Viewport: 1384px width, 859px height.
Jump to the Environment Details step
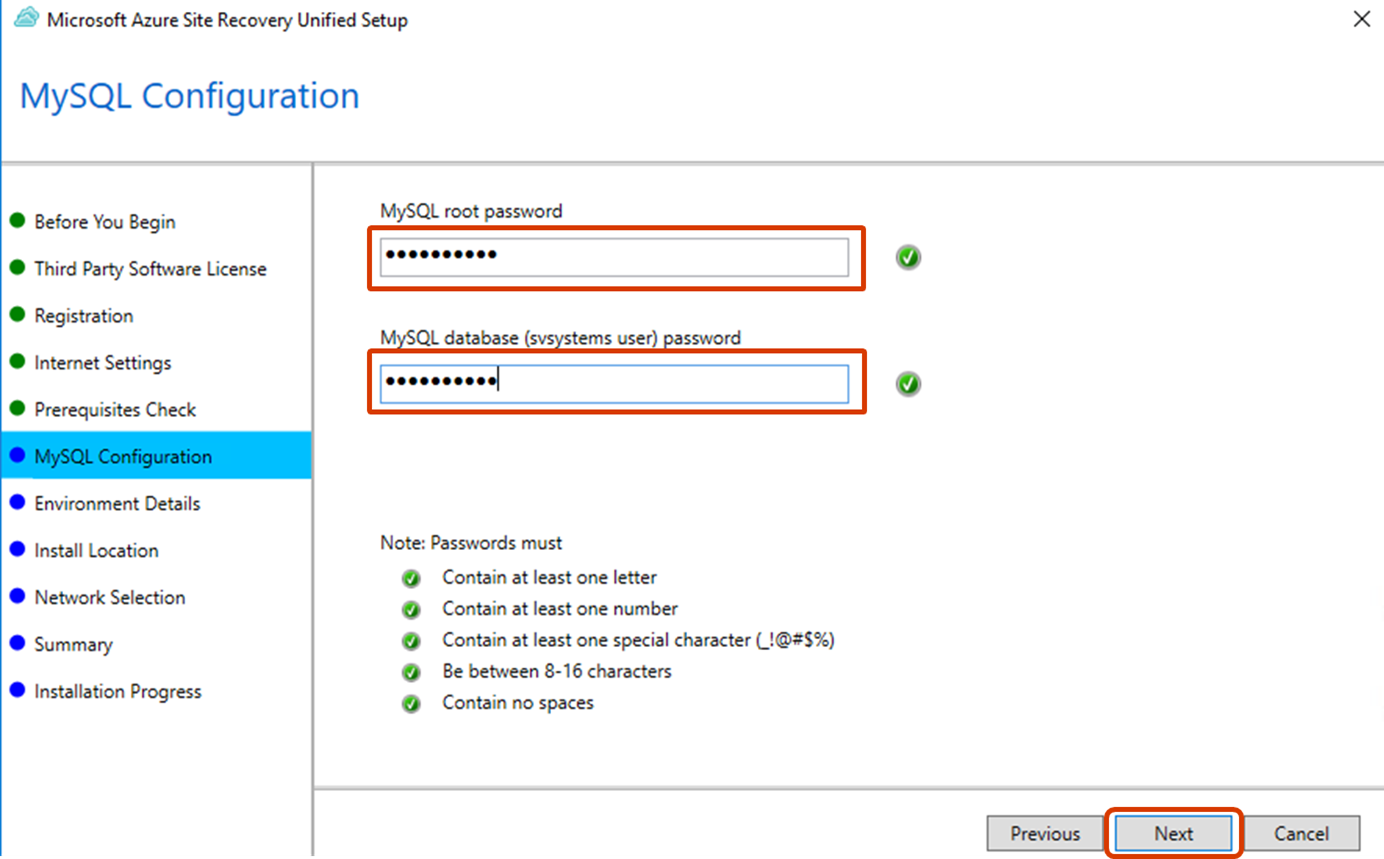pos(117,504)
